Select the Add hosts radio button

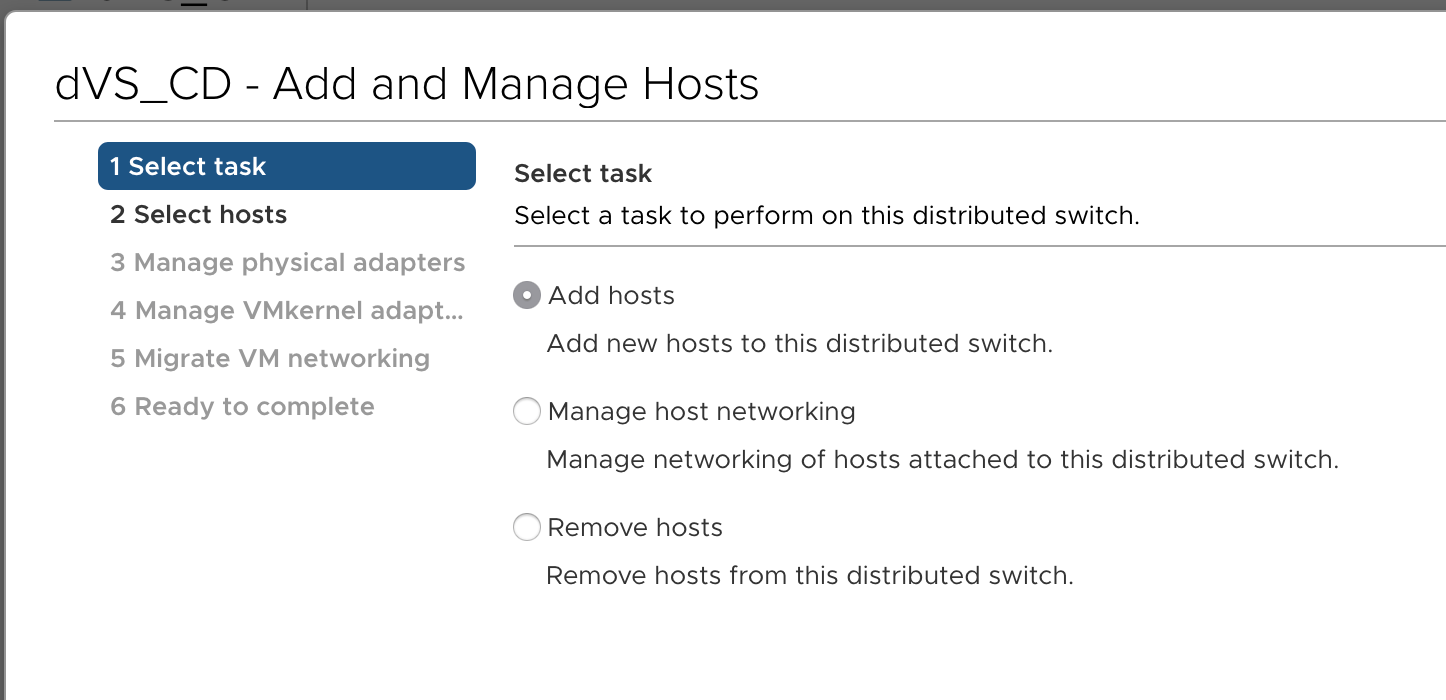tap(527, 296)
